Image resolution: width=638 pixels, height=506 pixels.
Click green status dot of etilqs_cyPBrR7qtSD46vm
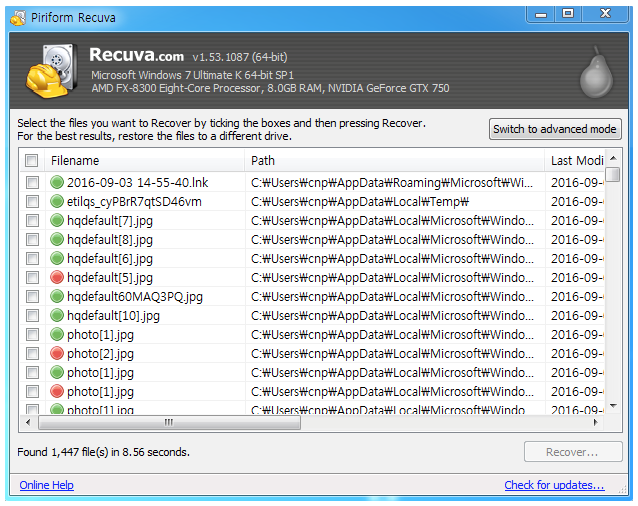[x=57, y=201]
